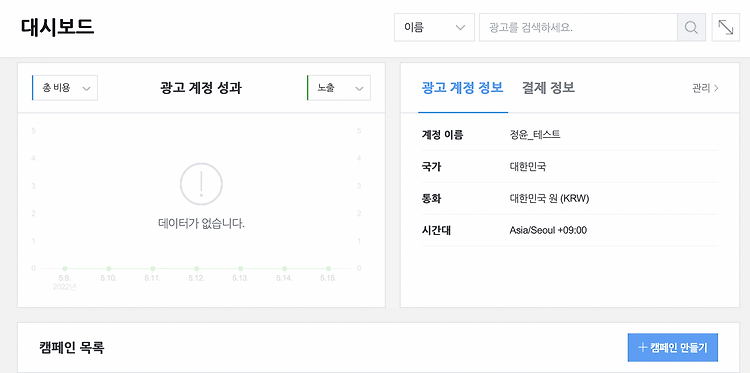Click the 광고 계정 성과 heading

(201, 88)
